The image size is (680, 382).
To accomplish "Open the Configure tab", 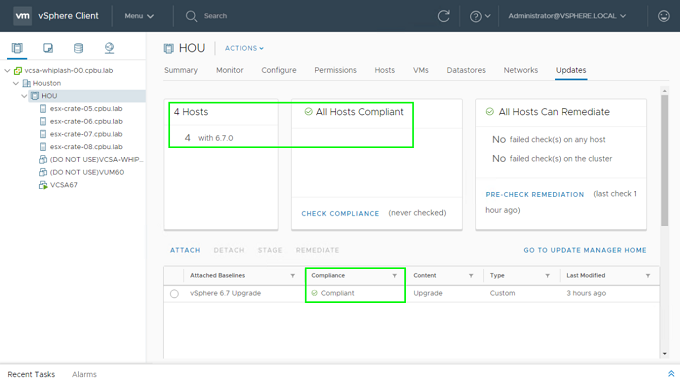I will click(x=279, y=70).
